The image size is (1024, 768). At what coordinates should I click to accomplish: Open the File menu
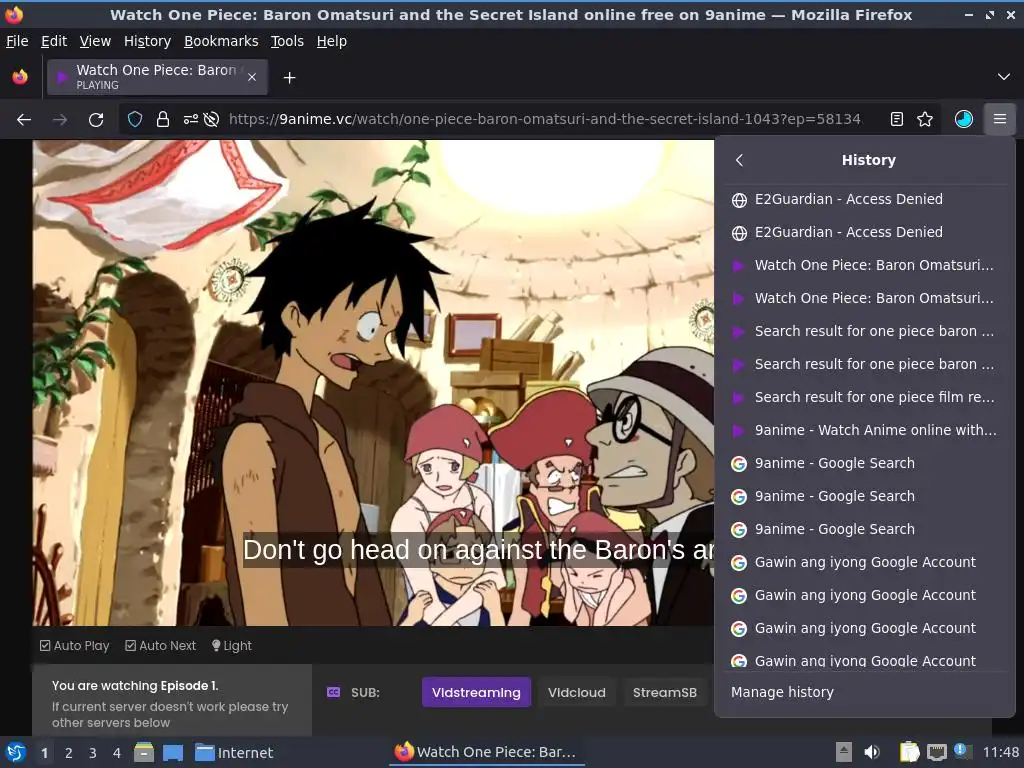coord(17,41)
